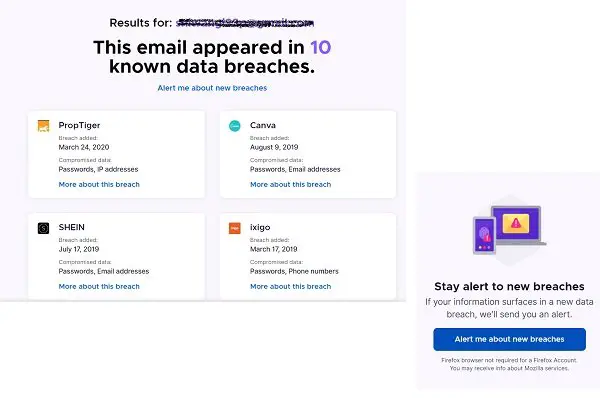Click the Stay alert to new breaches heading

point(509,287)
